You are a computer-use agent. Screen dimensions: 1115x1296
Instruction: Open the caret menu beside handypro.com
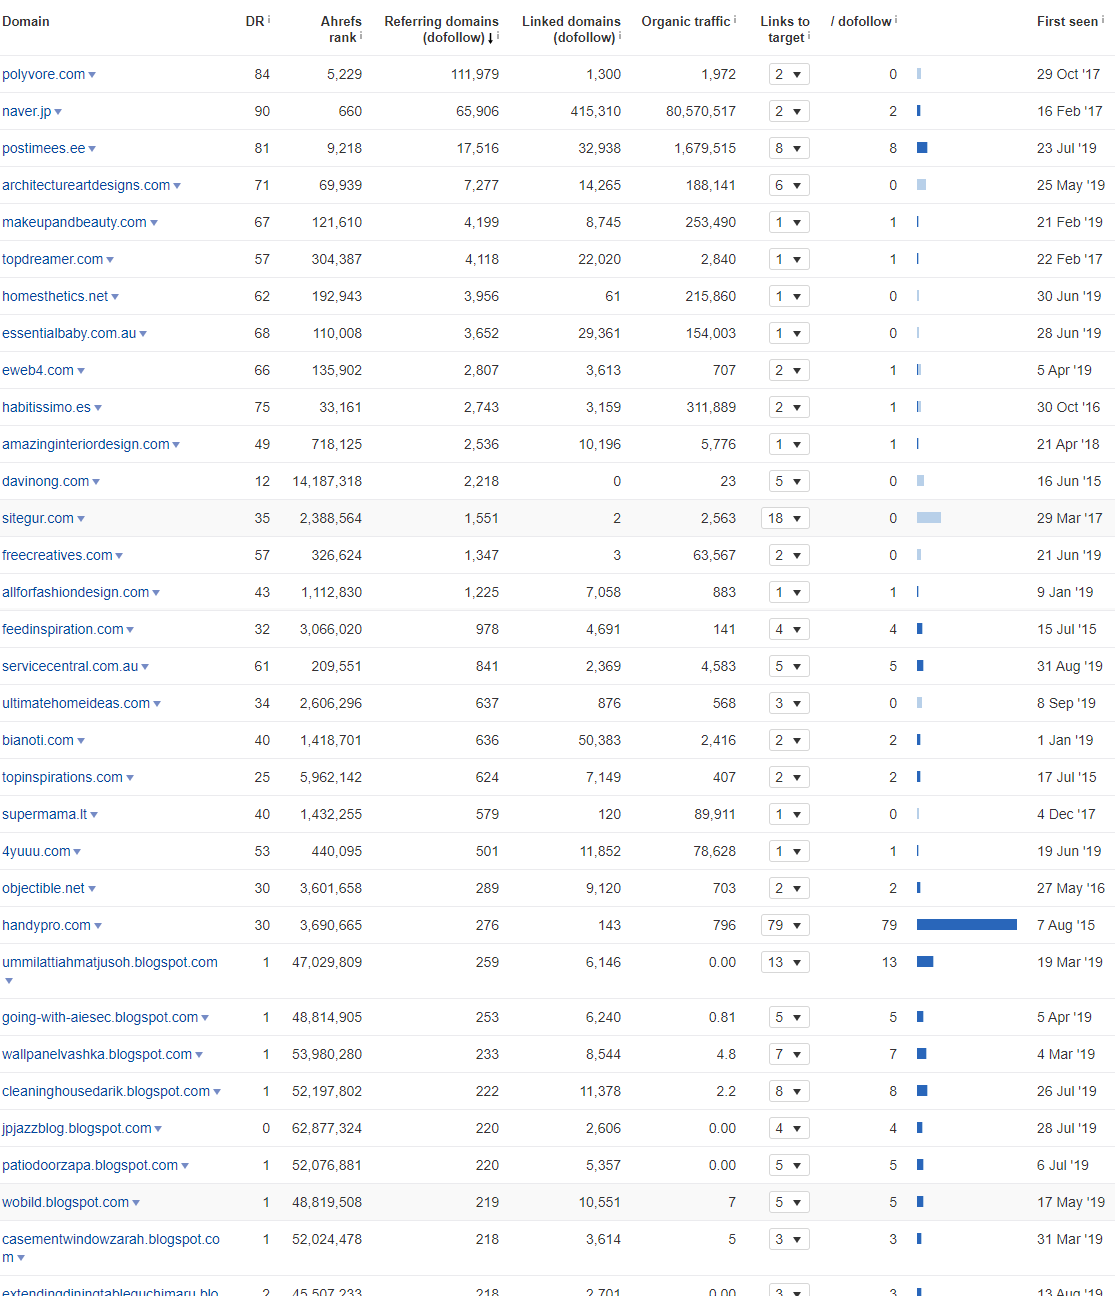(x=98, y=926)
